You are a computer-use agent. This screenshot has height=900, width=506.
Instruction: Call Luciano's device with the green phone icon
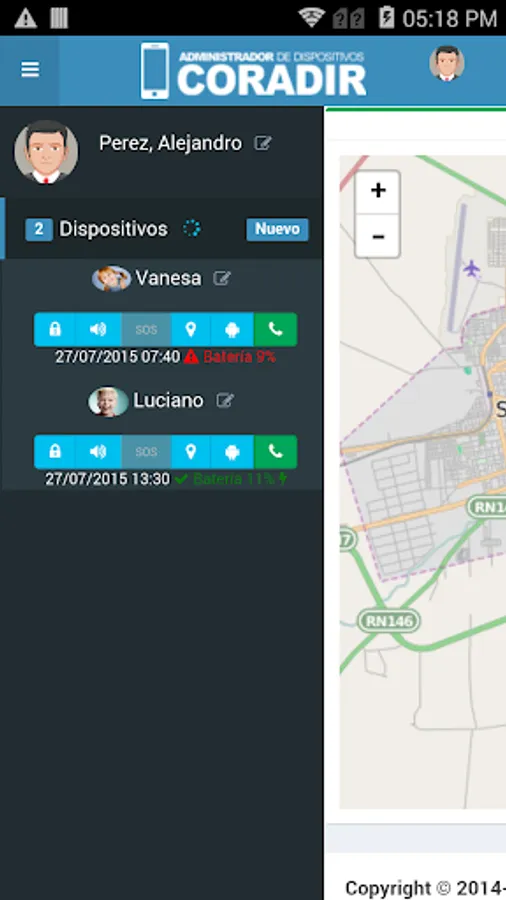click(x=275, y=452)
